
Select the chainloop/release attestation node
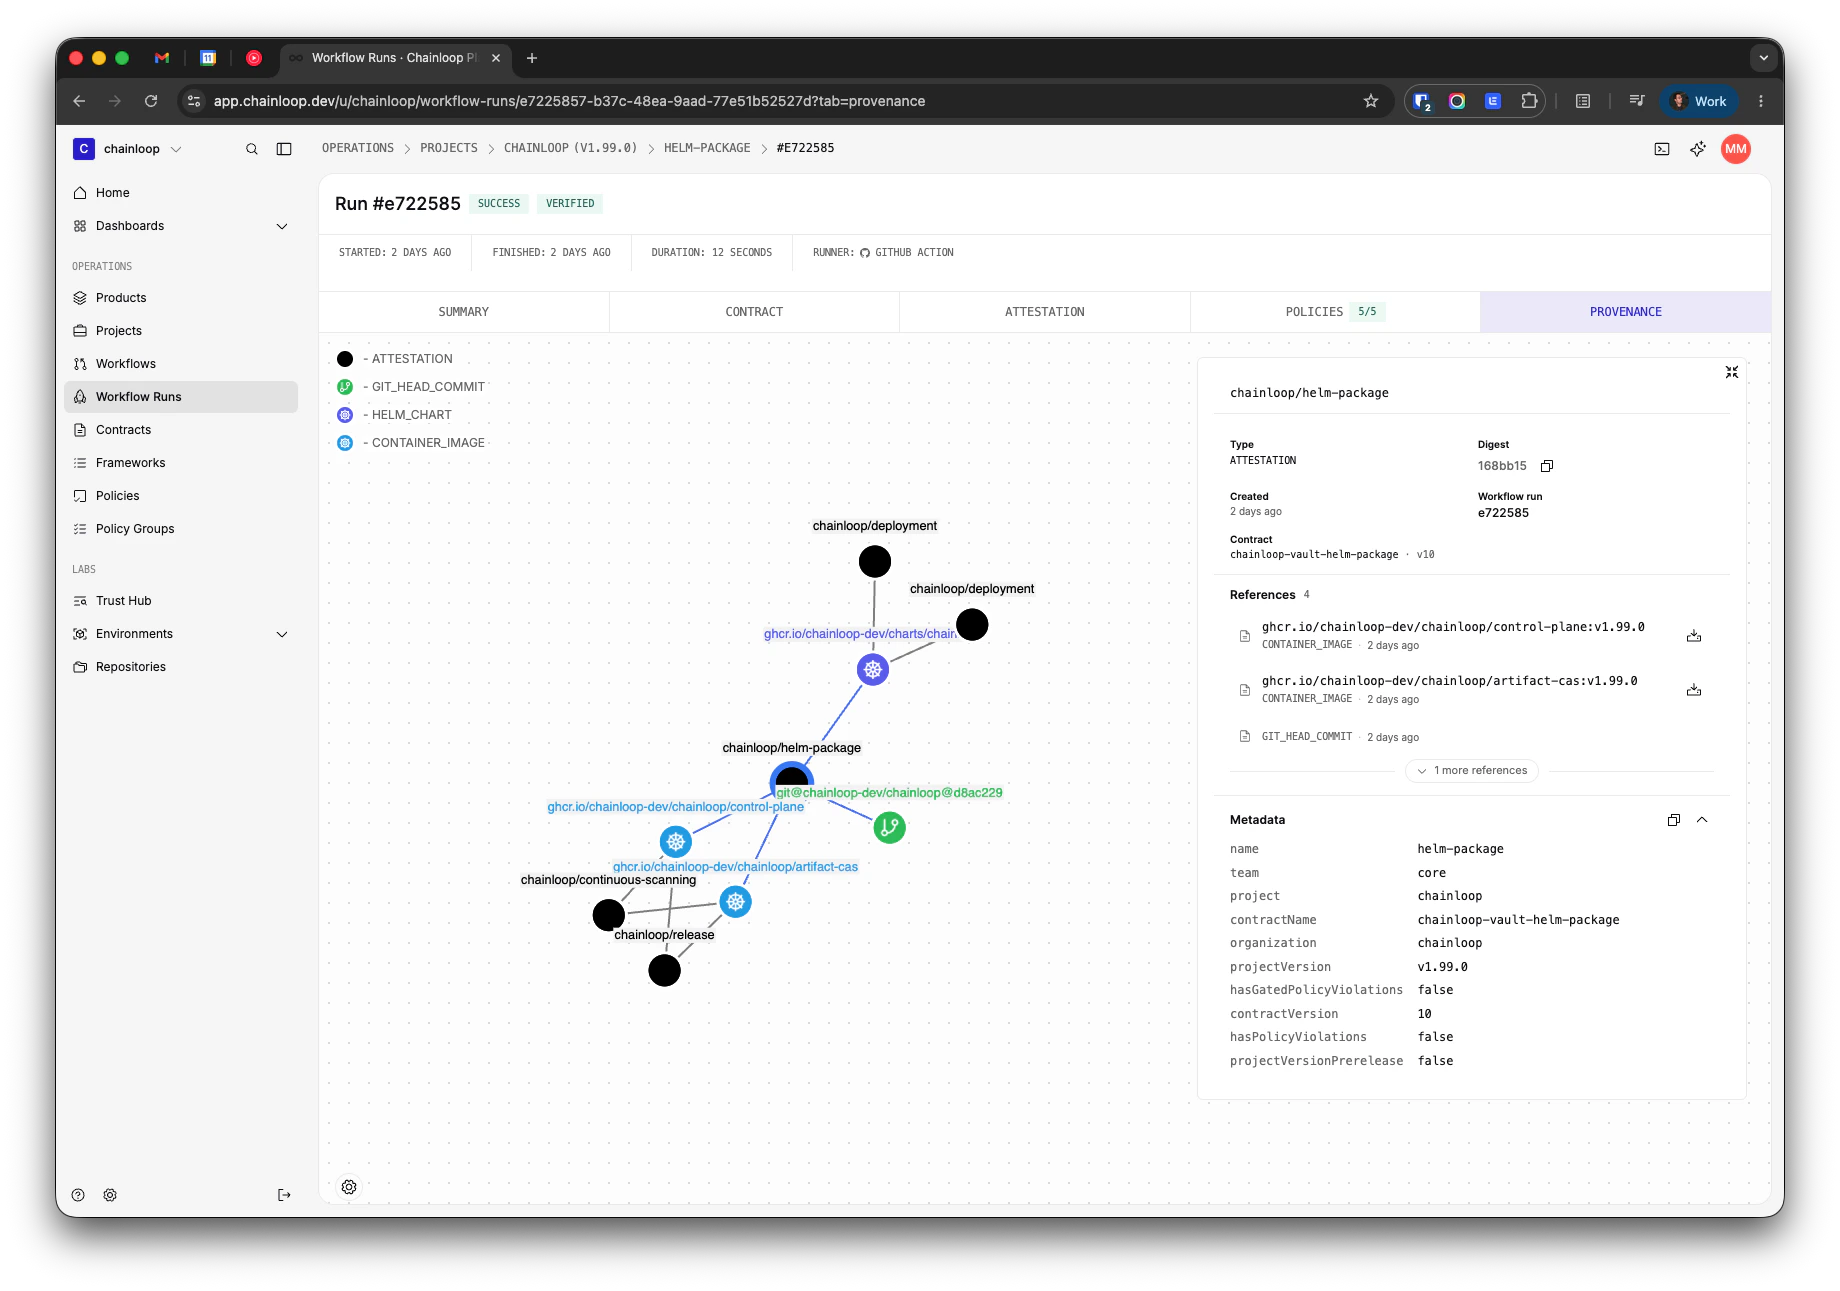point(664,970)
